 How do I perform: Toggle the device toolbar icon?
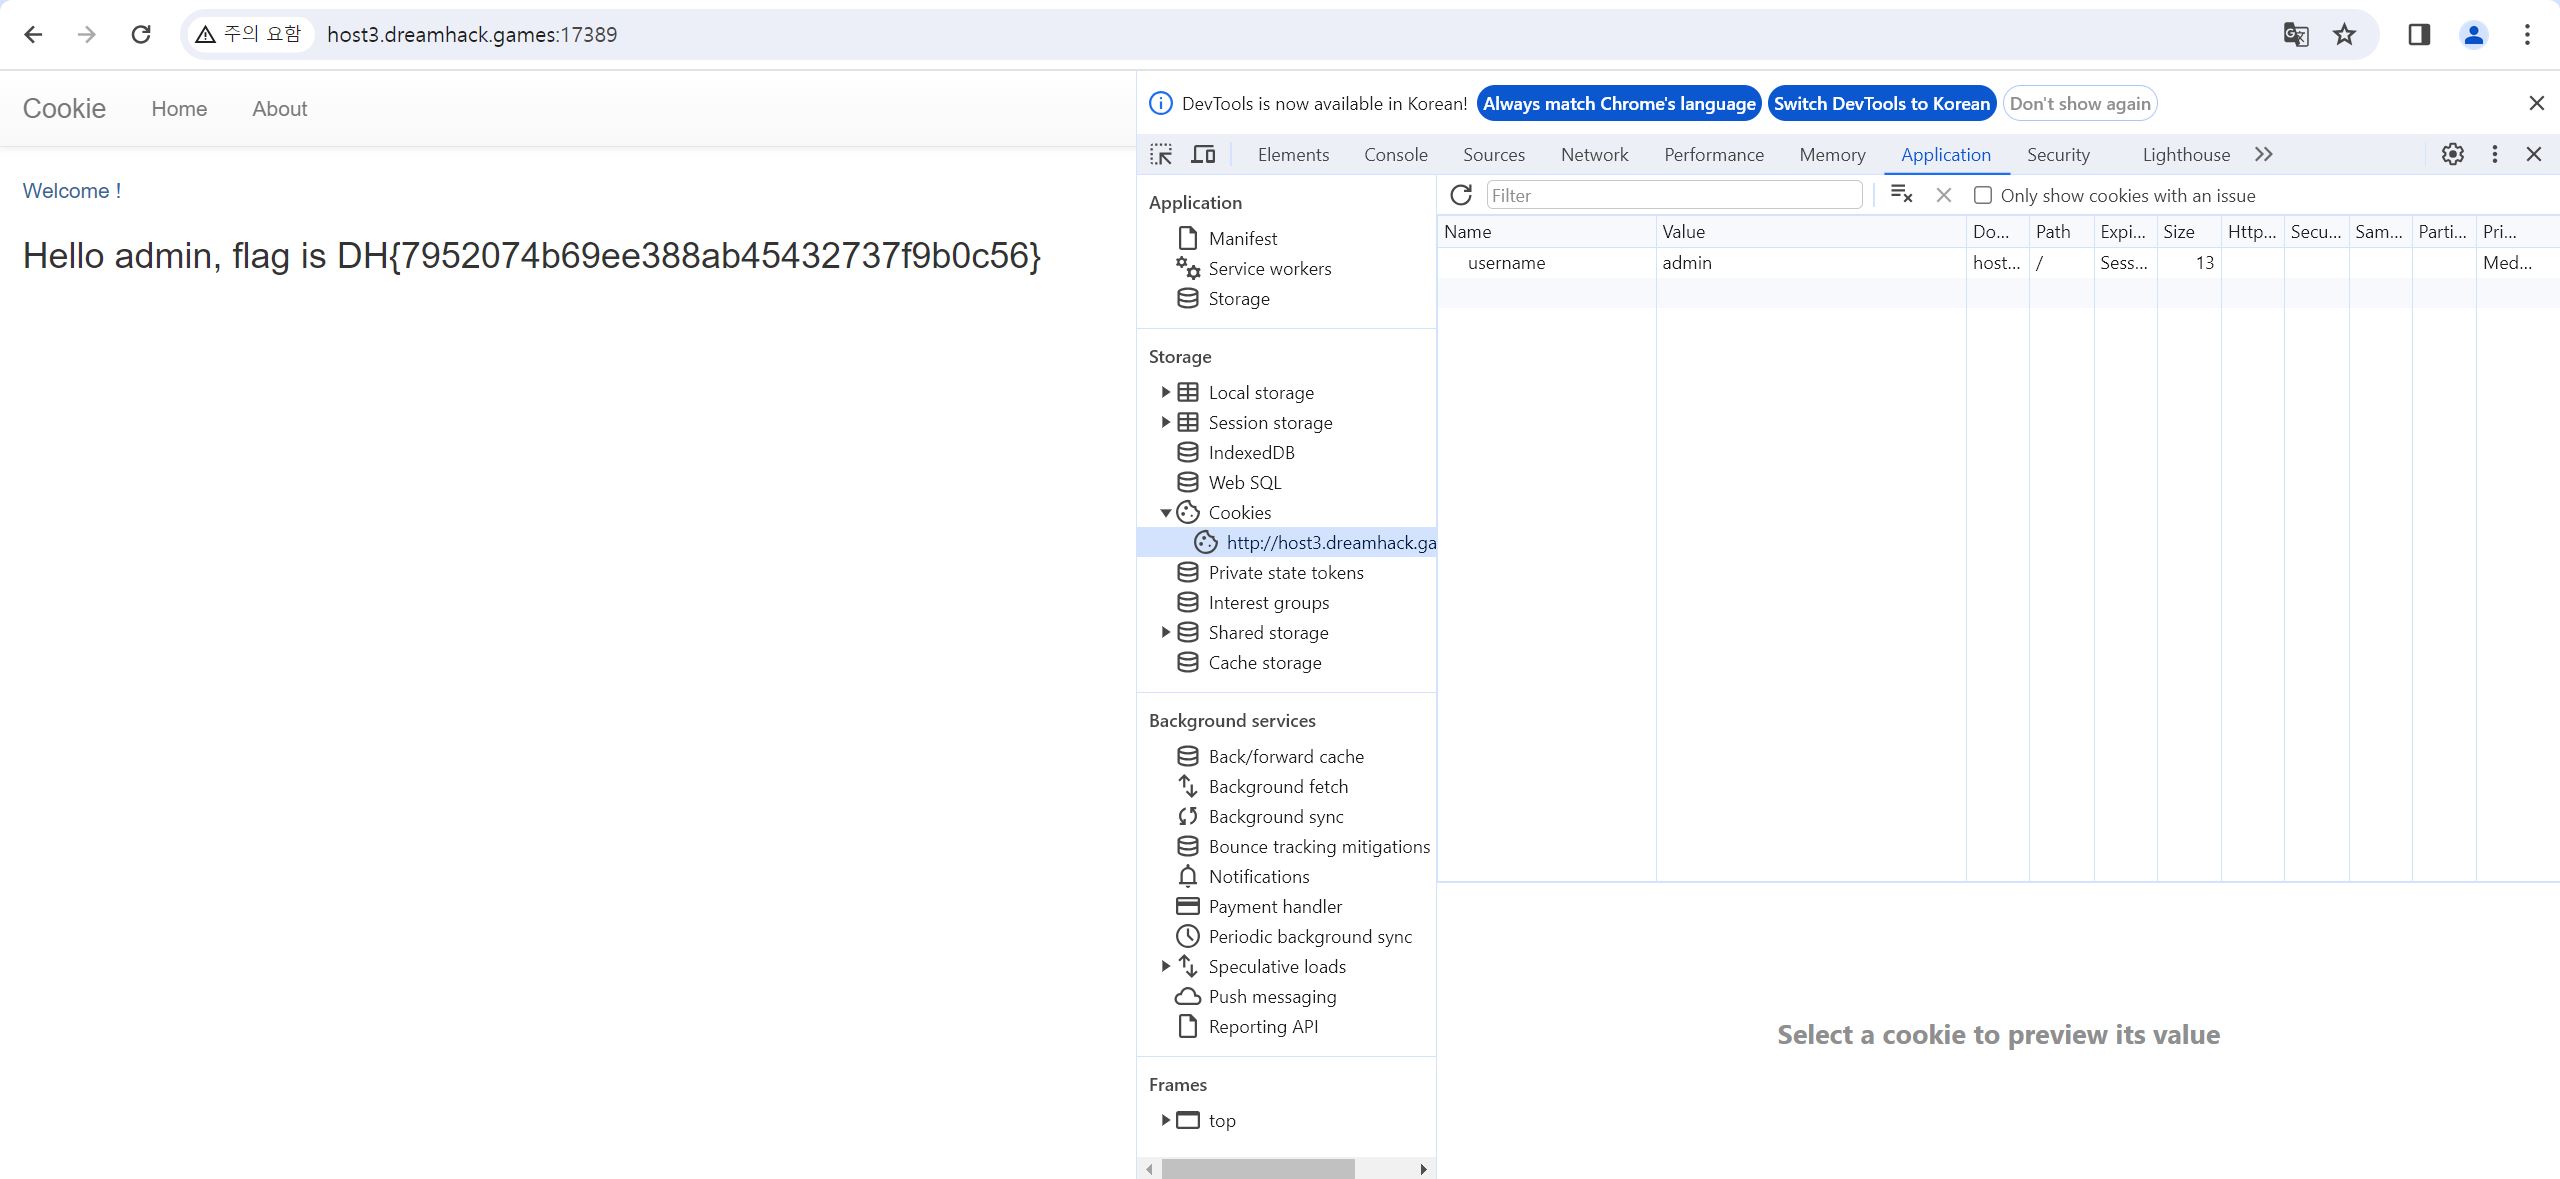click(x=1203, y=154)
